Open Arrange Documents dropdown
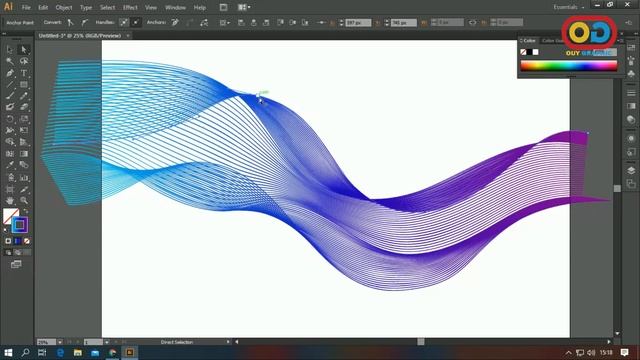 [x=244, y=7]
